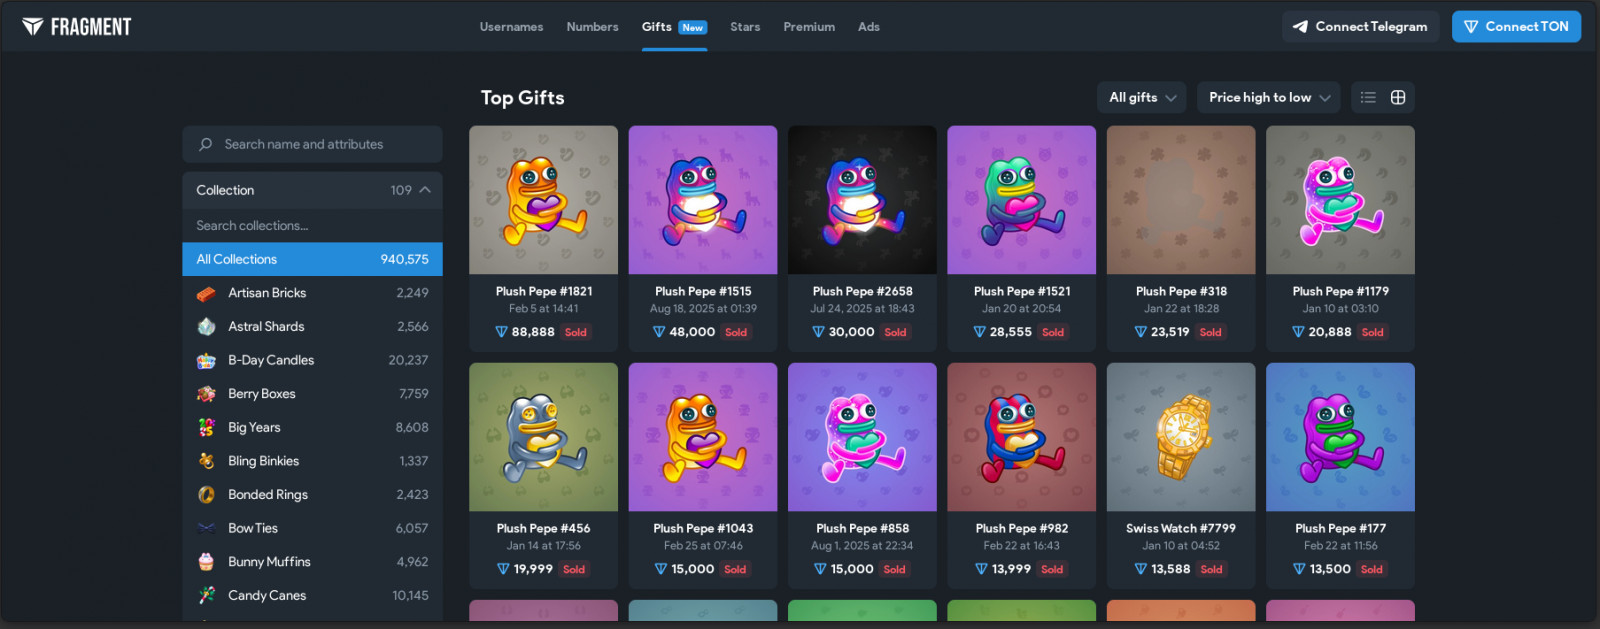
Task: Collapse the Collection panel chevron
Action: [425, 190]
